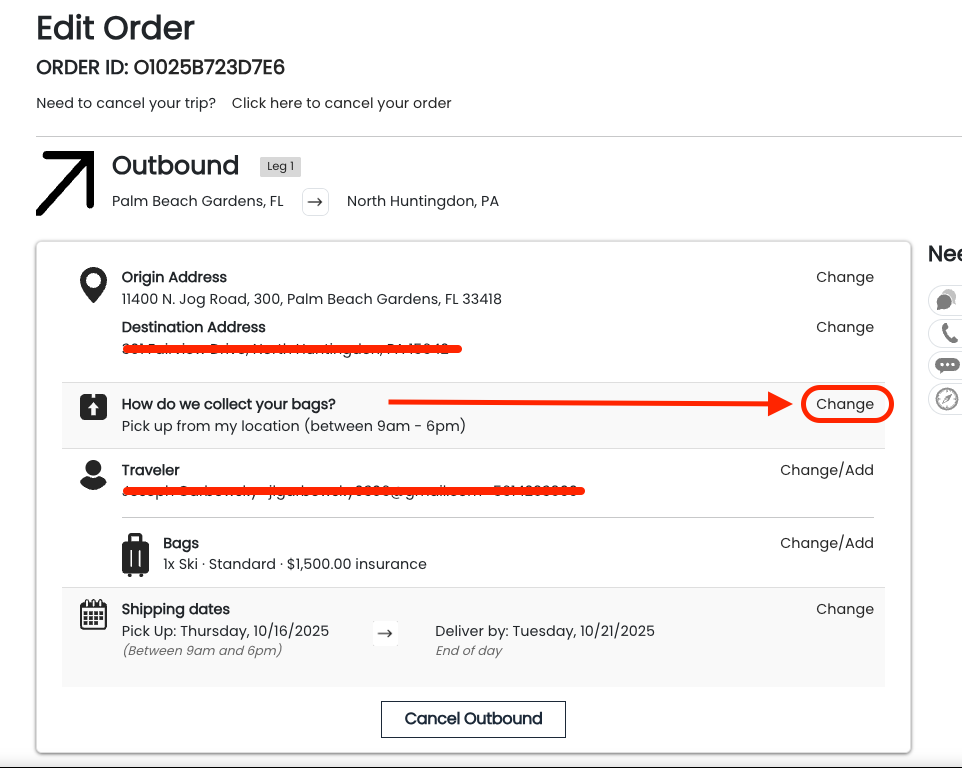Click the Shipping dates label
Viewport: 962px width, 769px height.
[x=175, y=609]
